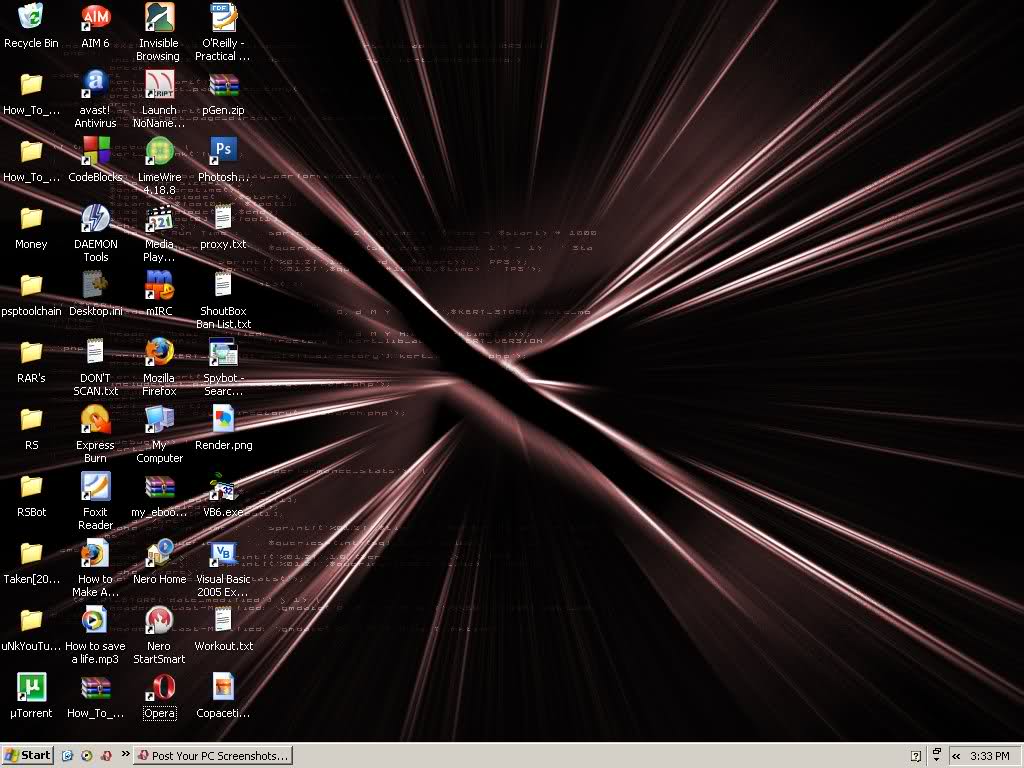
Task: Launch the Foxit Reader shortcut
Action: [95, 487]
